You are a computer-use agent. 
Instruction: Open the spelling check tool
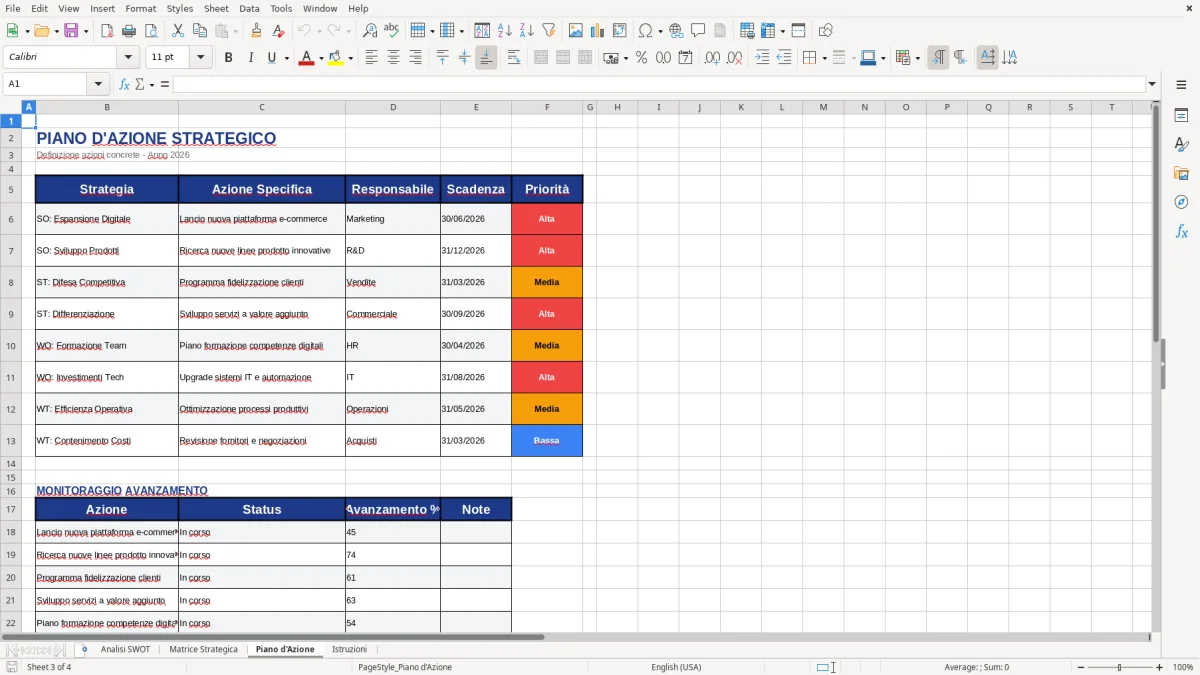click(390, 29)
